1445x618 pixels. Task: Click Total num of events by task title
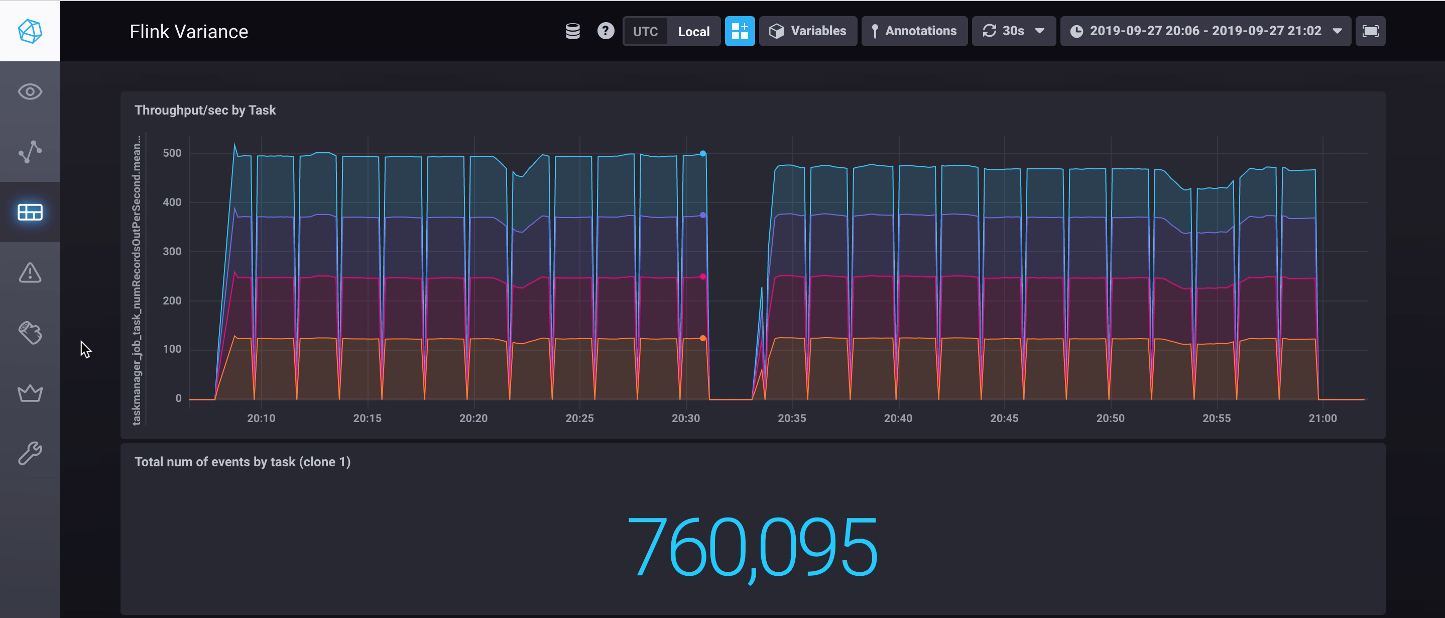242,462
